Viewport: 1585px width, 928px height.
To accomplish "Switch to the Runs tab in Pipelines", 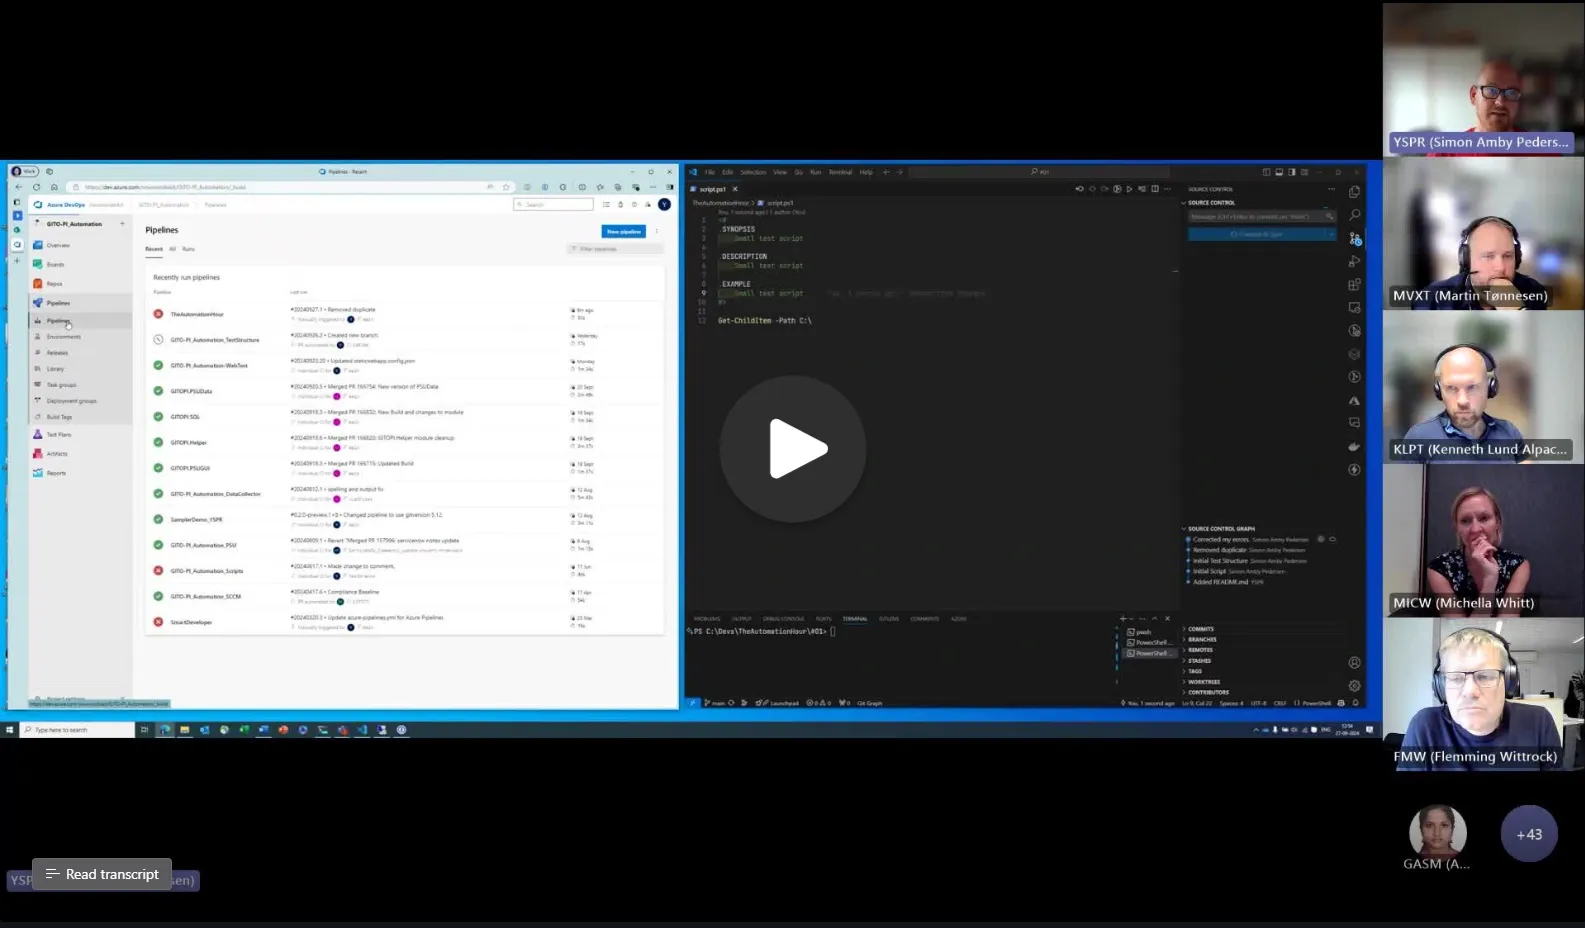I will (188, 249).
